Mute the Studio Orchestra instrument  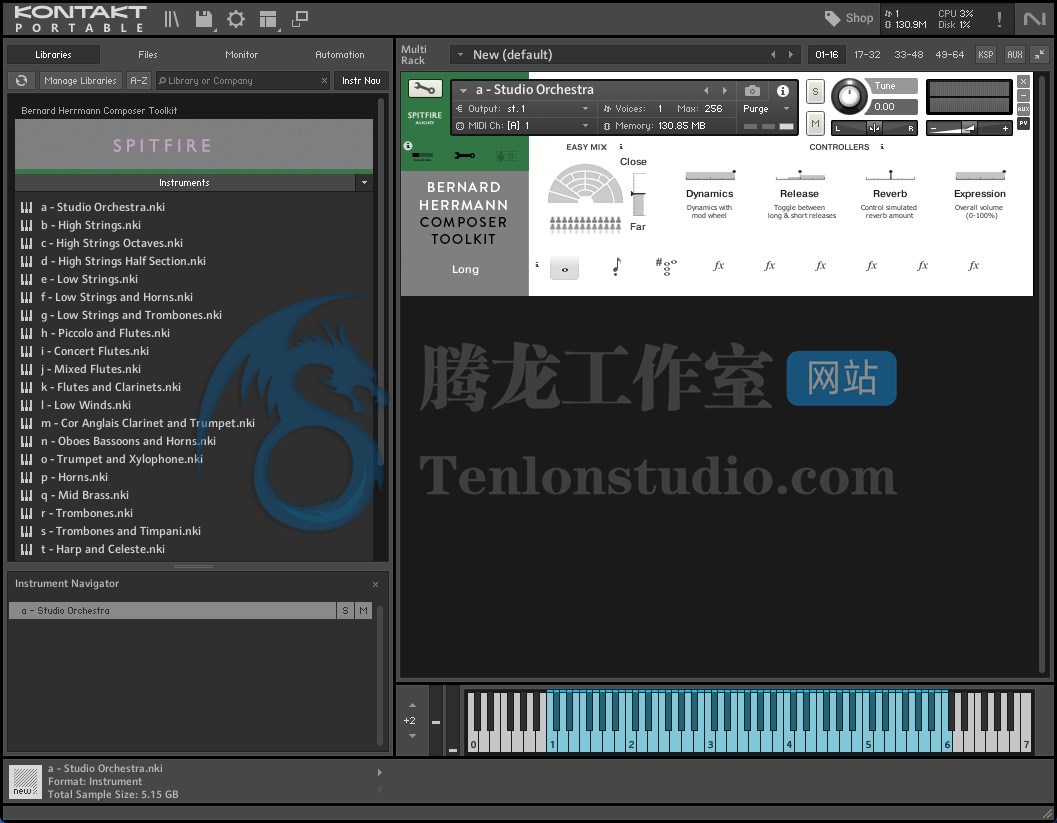(815, 123)
